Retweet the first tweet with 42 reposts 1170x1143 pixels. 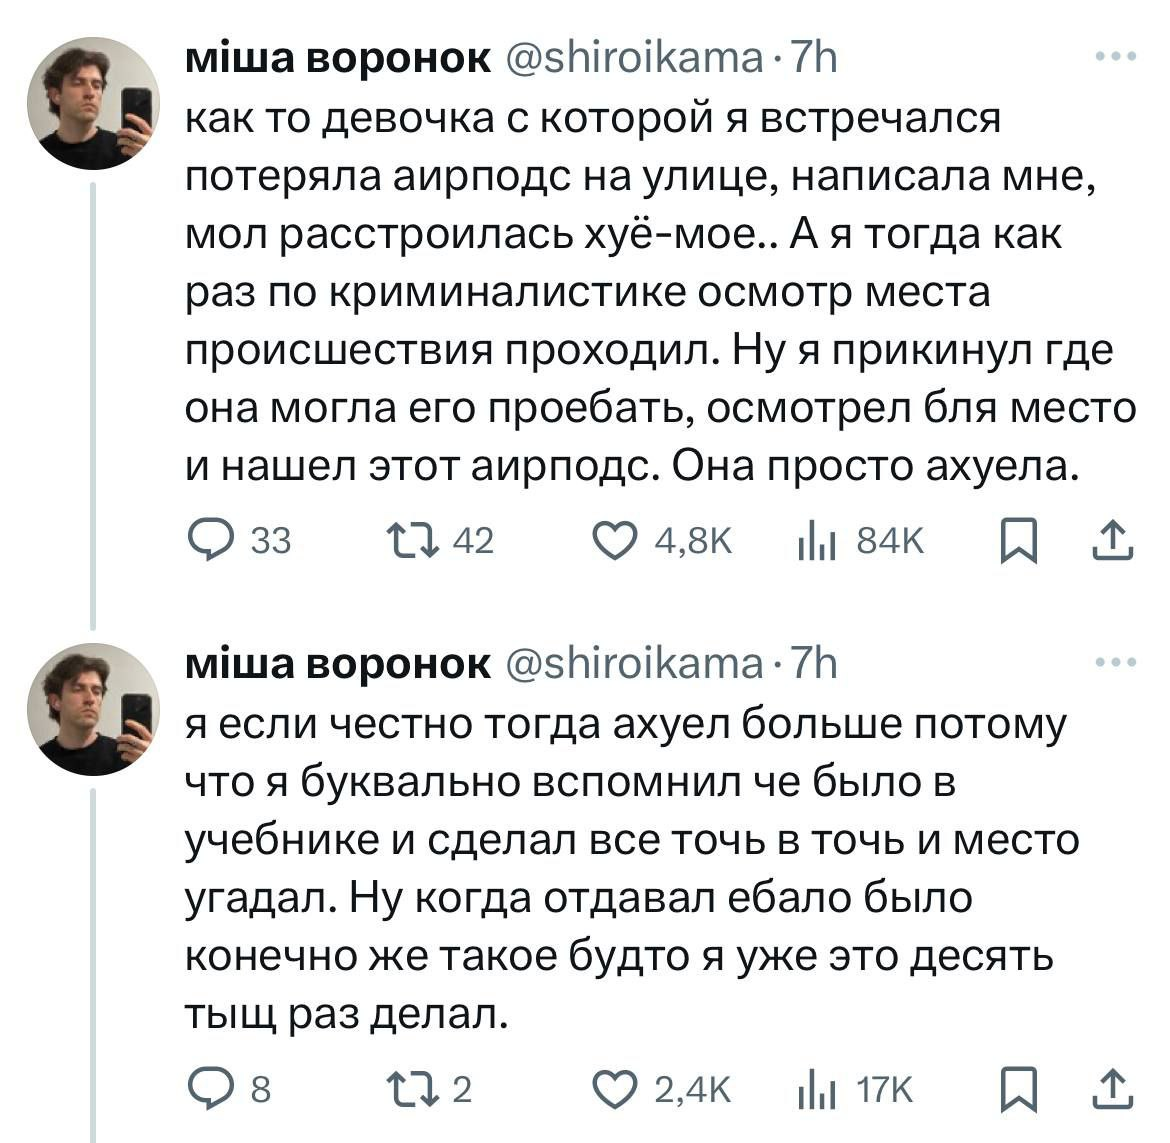[412, 541]
